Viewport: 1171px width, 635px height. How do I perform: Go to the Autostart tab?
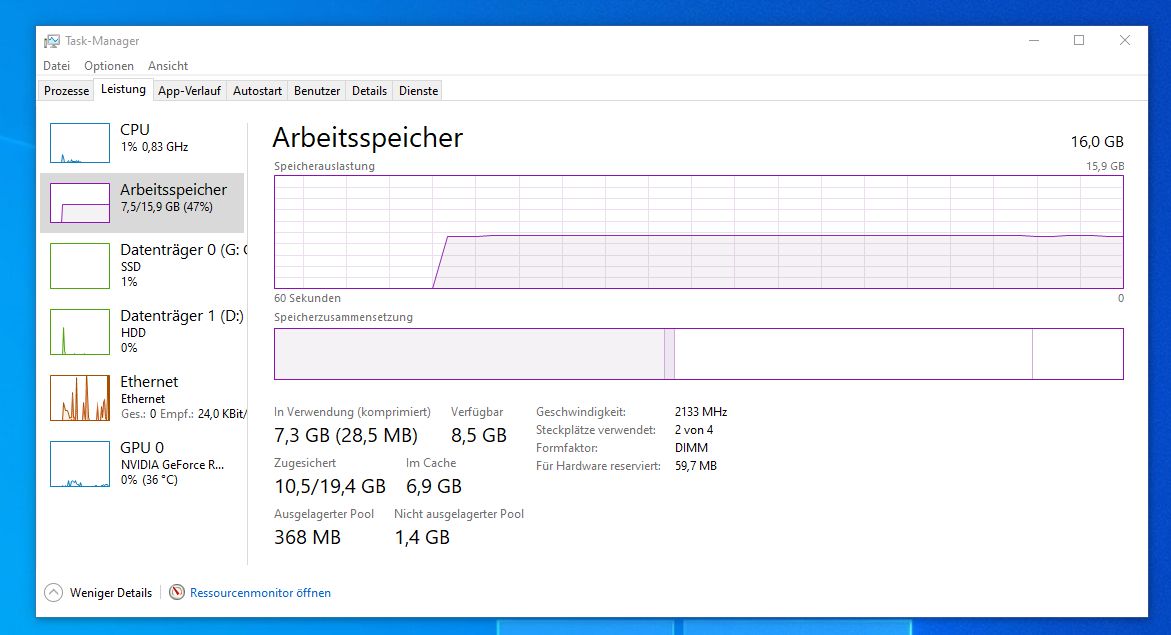point(257,91)
